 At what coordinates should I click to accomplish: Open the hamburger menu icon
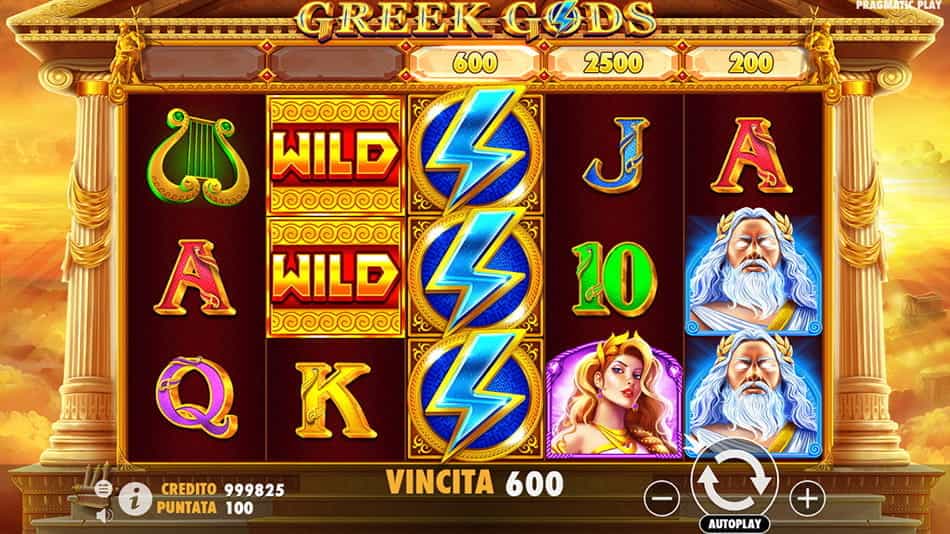coord(104,488)
